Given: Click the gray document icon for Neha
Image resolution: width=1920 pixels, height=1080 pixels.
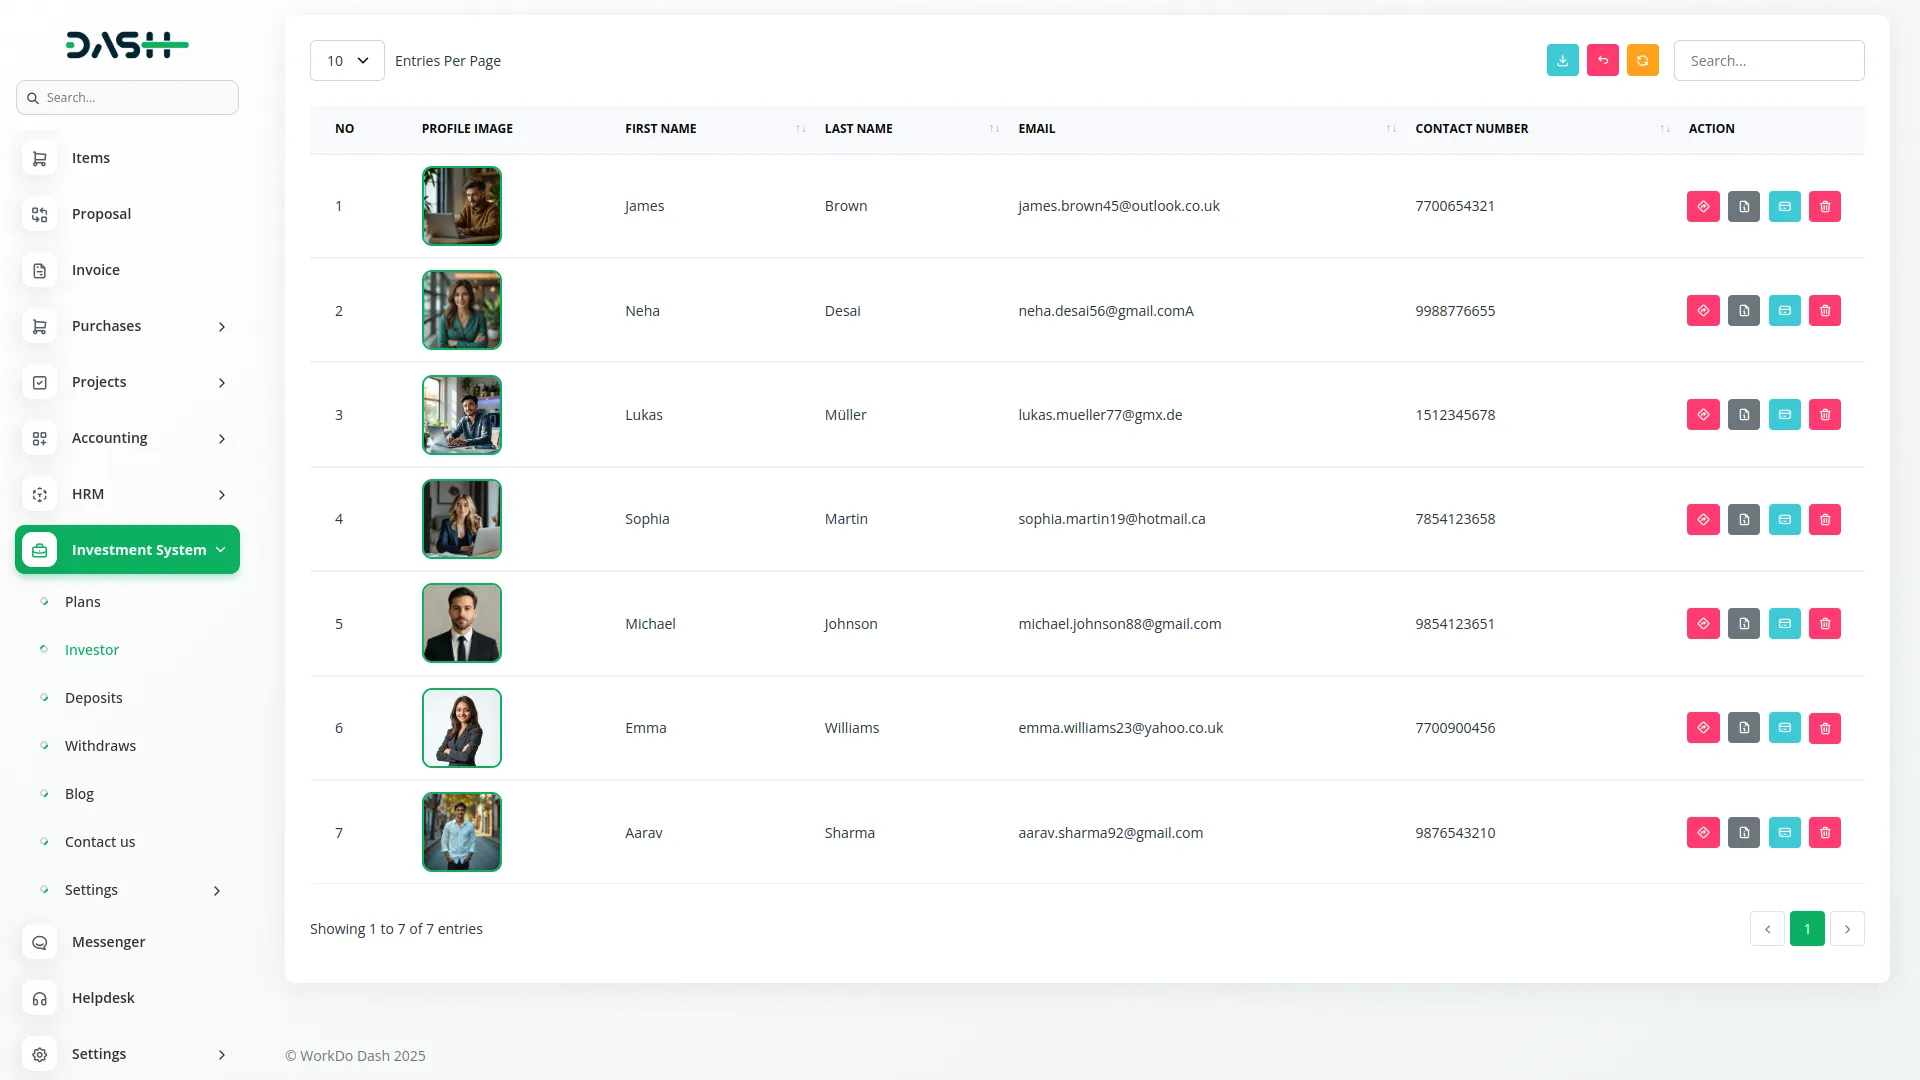Looking at the screenshot, I should point(1743,311).
